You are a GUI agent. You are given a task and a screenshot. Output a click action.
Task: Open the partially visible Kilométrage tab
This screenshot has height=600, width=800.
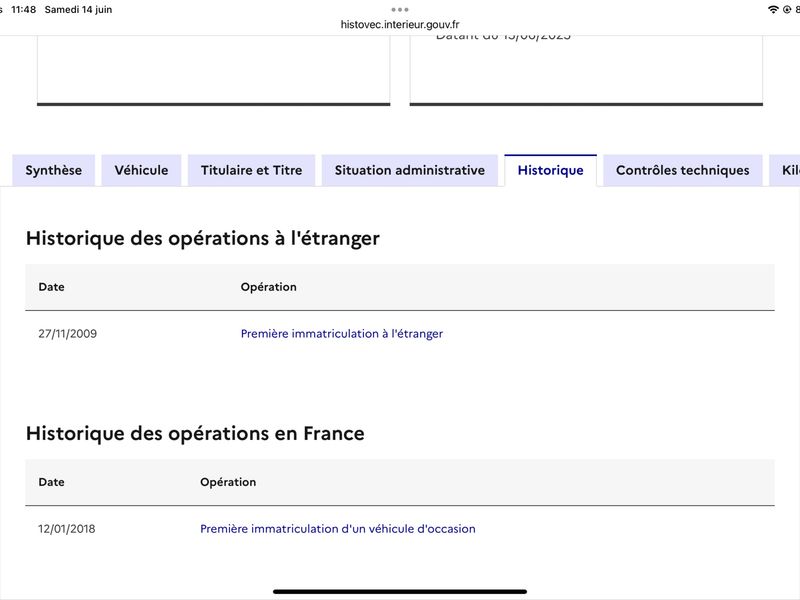(x=785, y=170)
